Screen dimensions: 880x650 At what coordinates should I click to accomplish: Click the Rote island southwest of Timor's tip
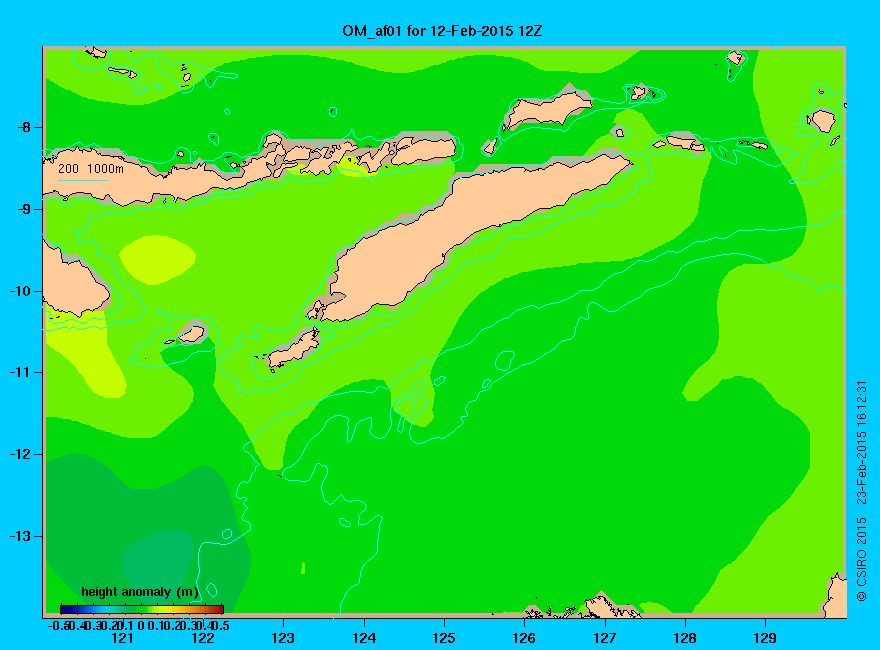(292, 348)
